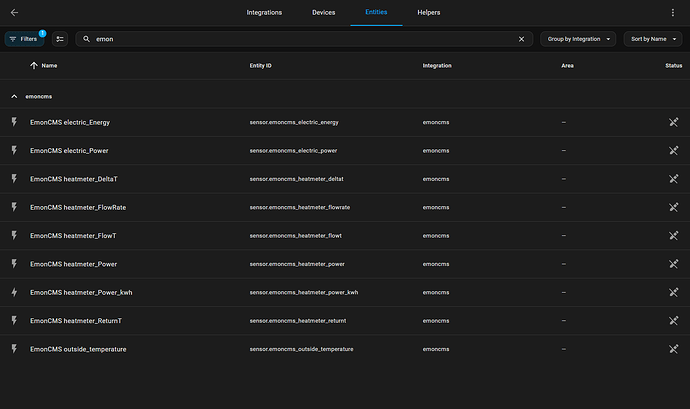Open EmonCMS heatmeter_FlowT entity
The height and width of the screenshot is (409, 690).
[73, 236]
